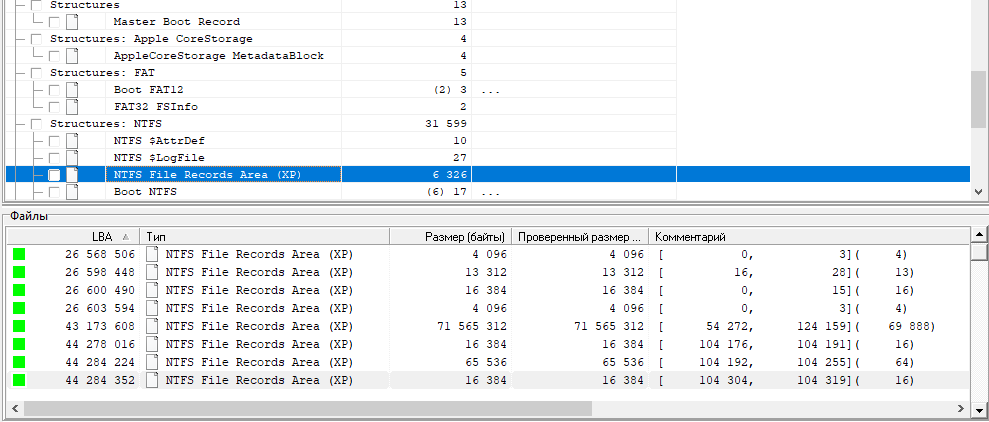This screenshot has width=989, height=422.
Task: Select the file row with LBA 43 173 608
Action: 488,327
